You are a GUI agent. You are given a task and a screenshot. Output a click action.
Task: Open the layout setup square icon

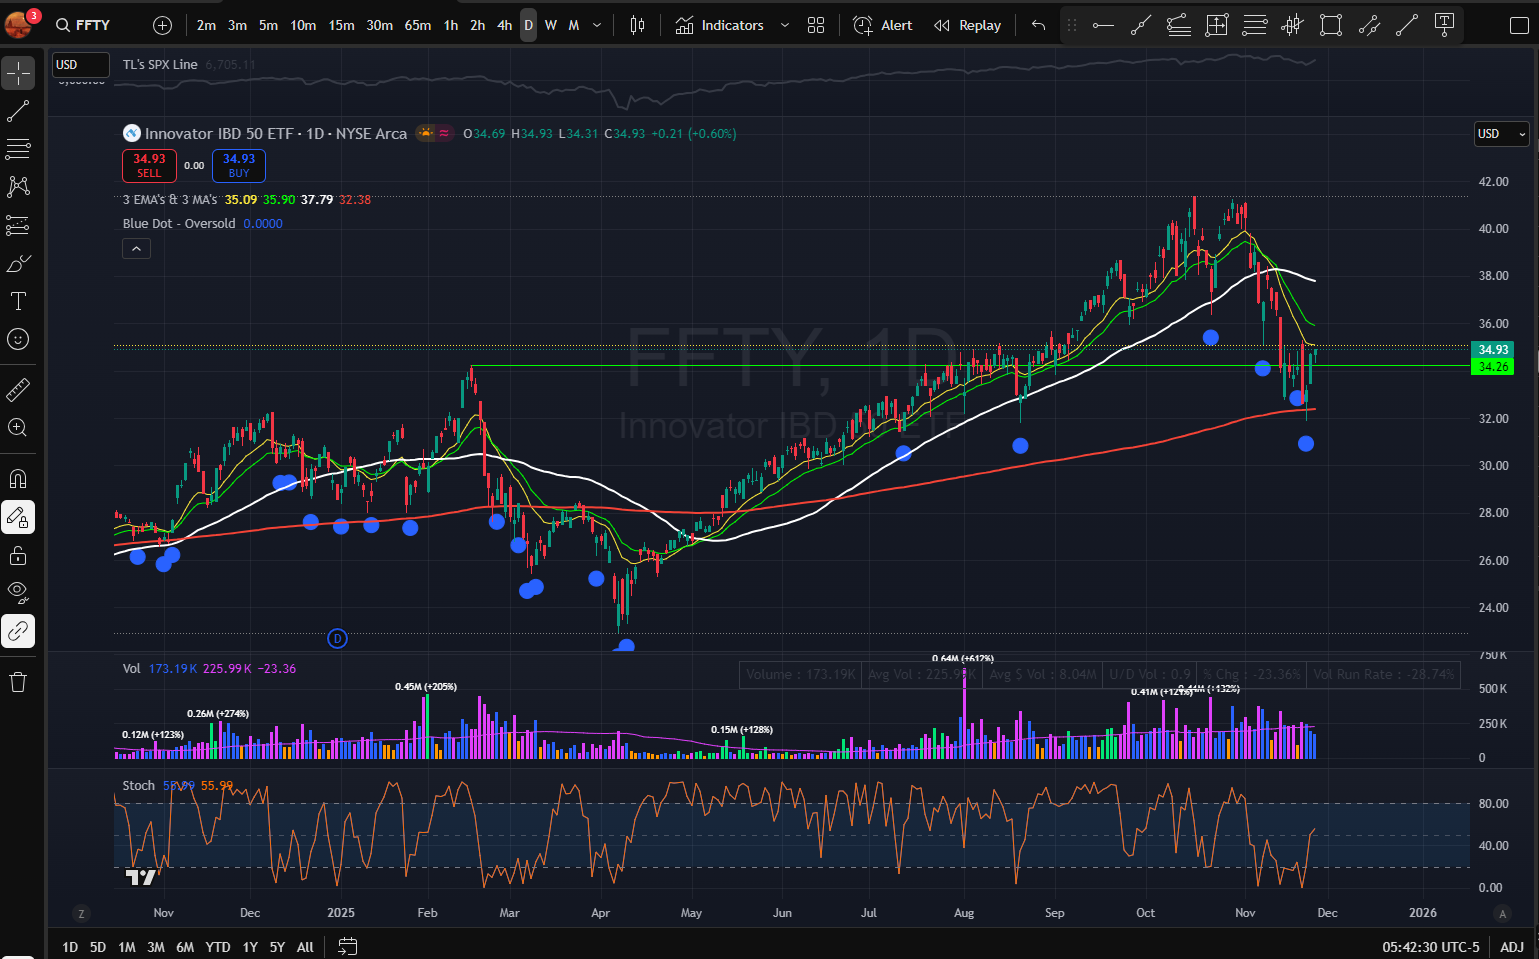(x=1519, y=25)
